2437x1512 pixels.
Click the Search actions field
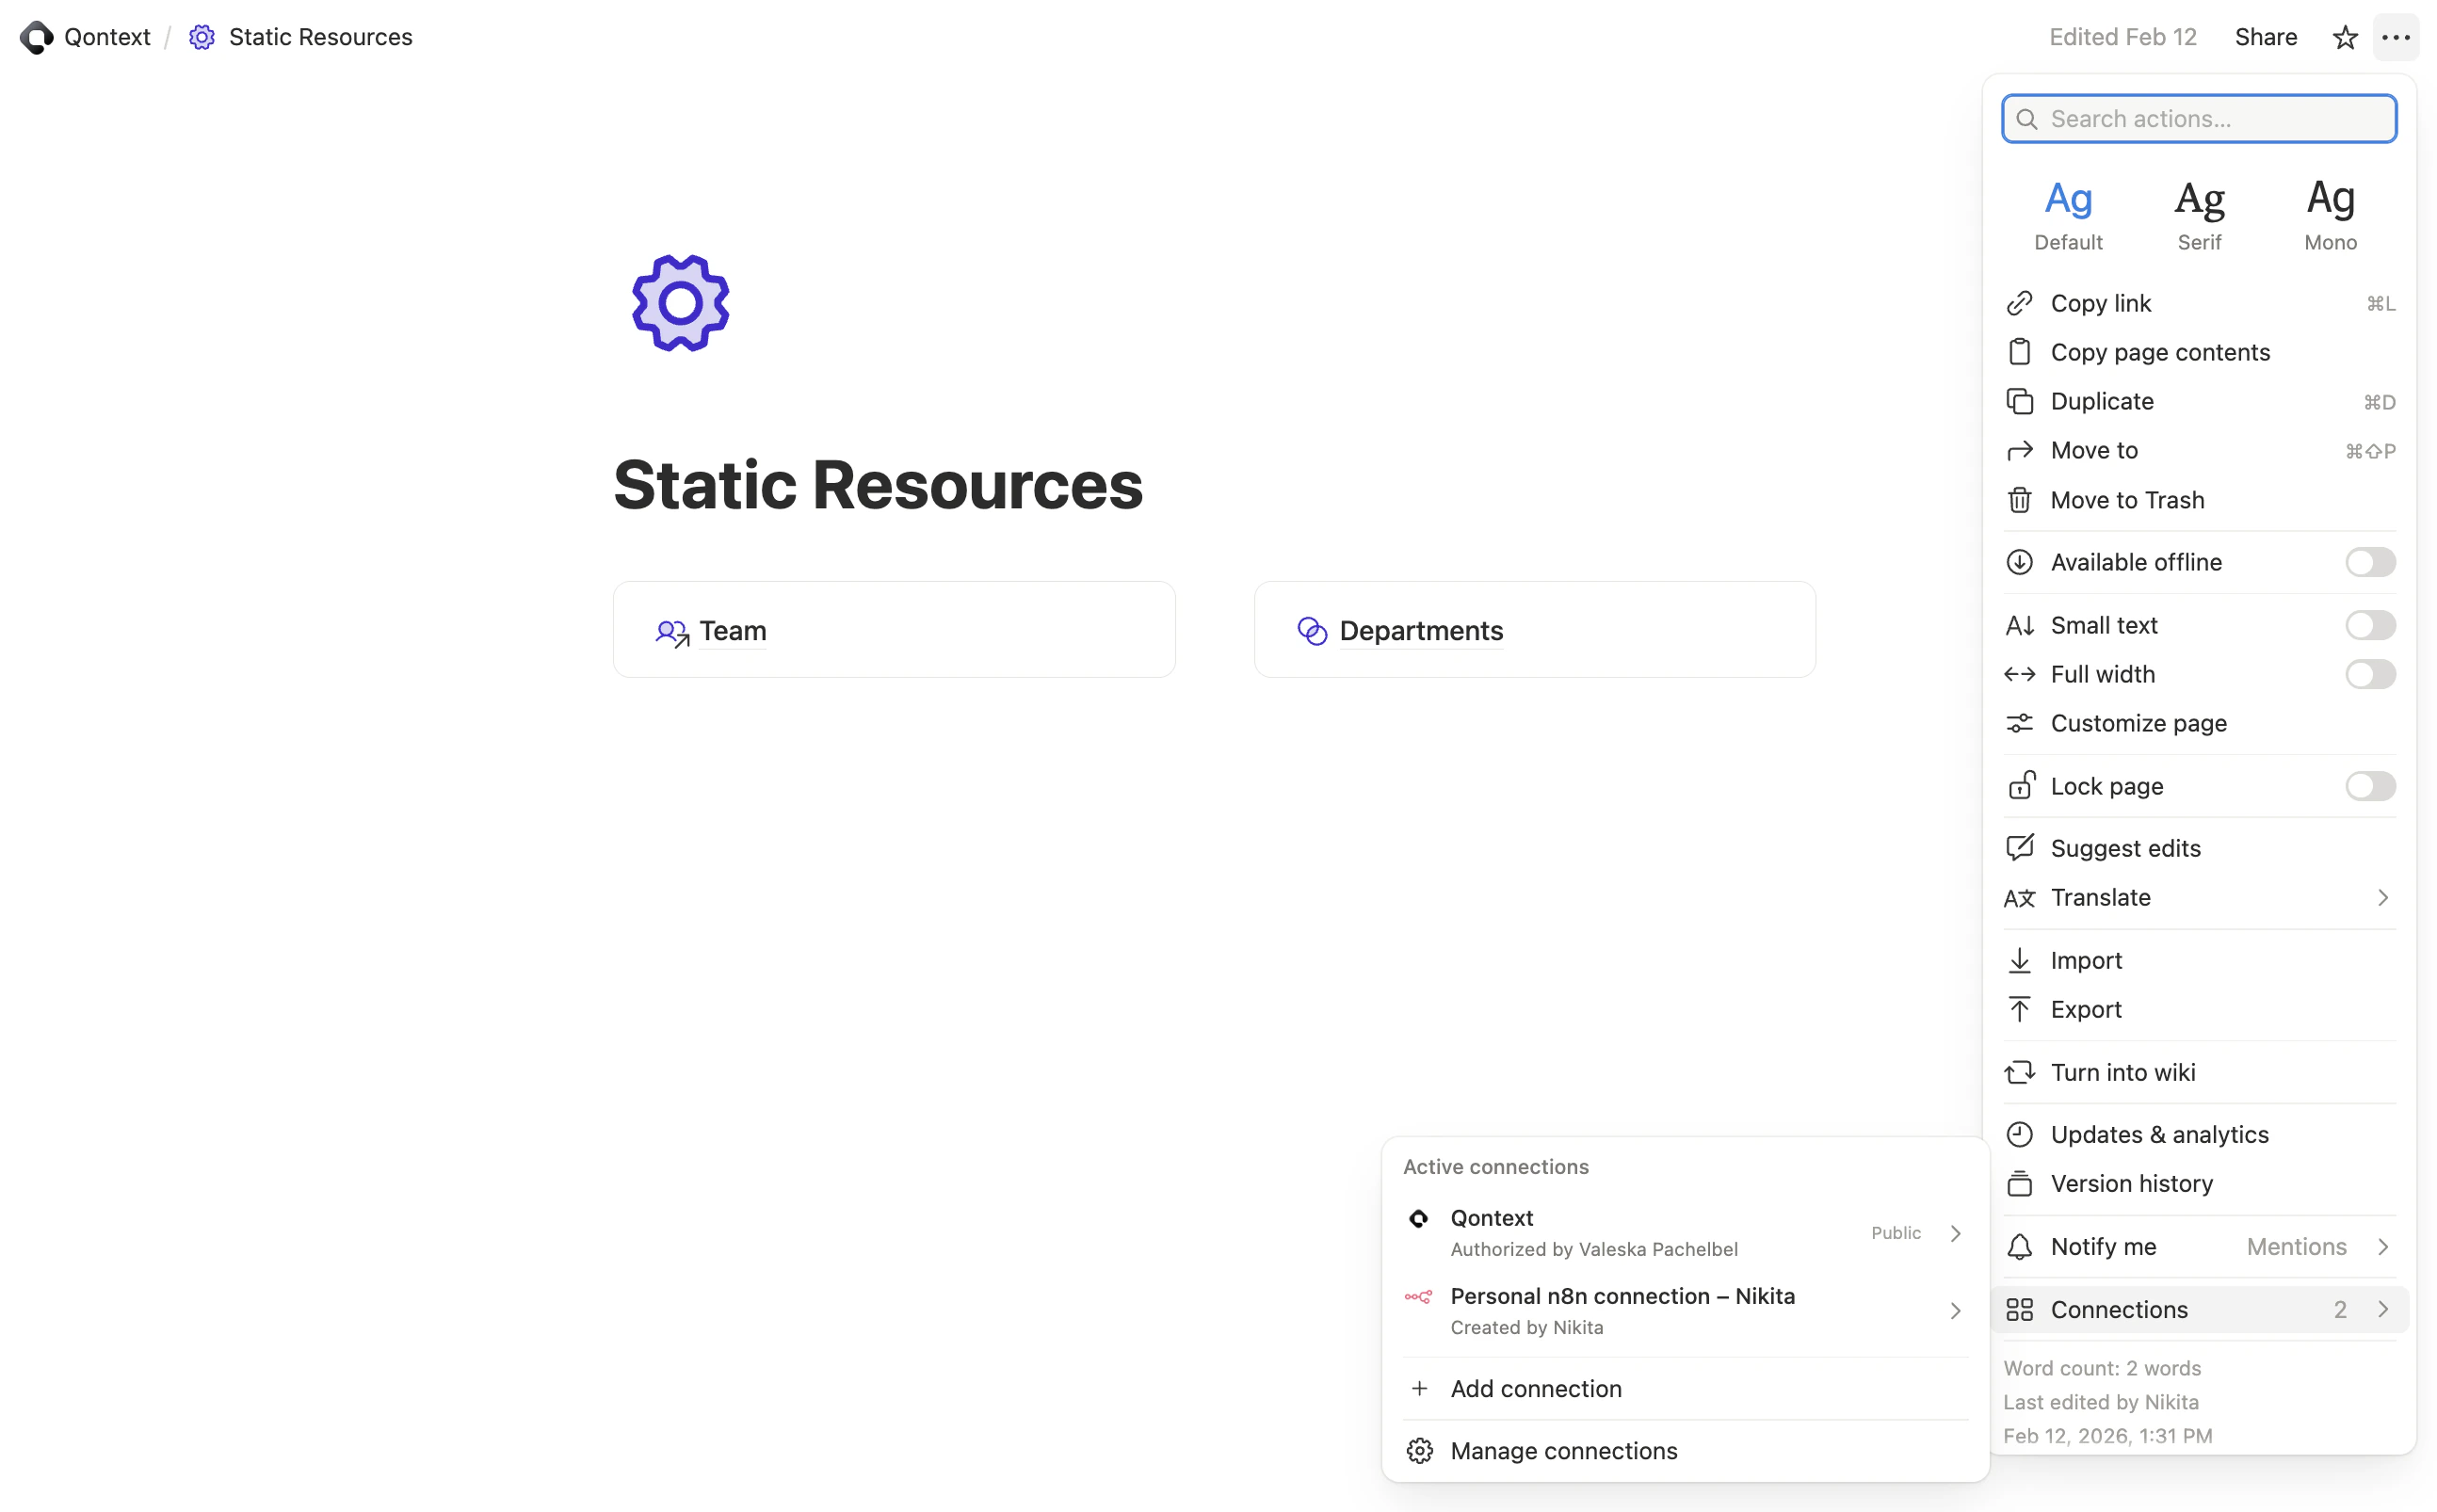point(2198,118)
